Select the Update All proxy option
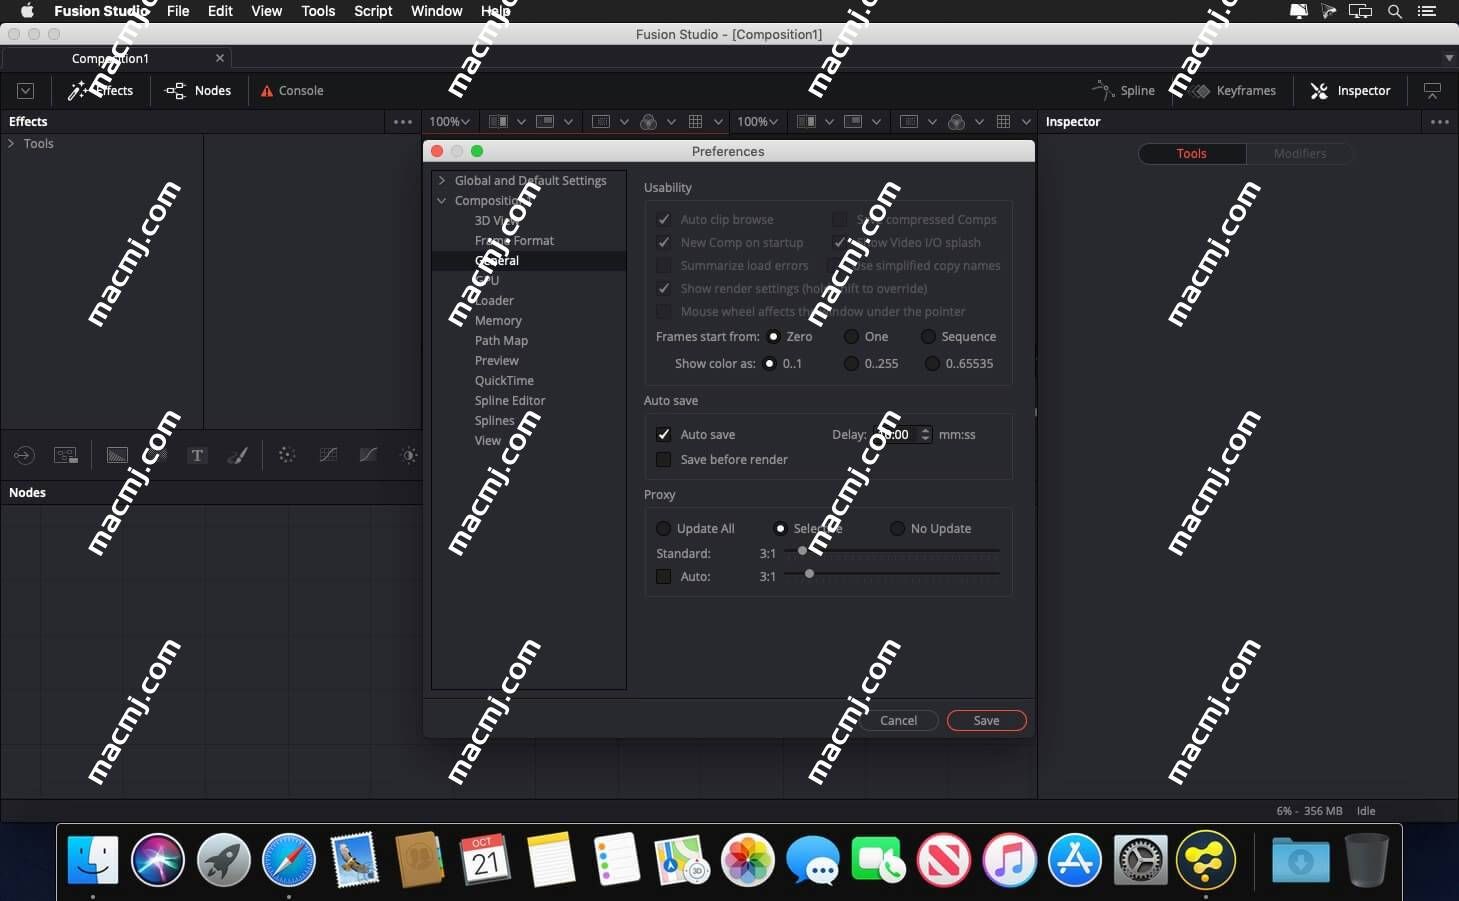The image size is (1459, 901). [x=663, y=528]
